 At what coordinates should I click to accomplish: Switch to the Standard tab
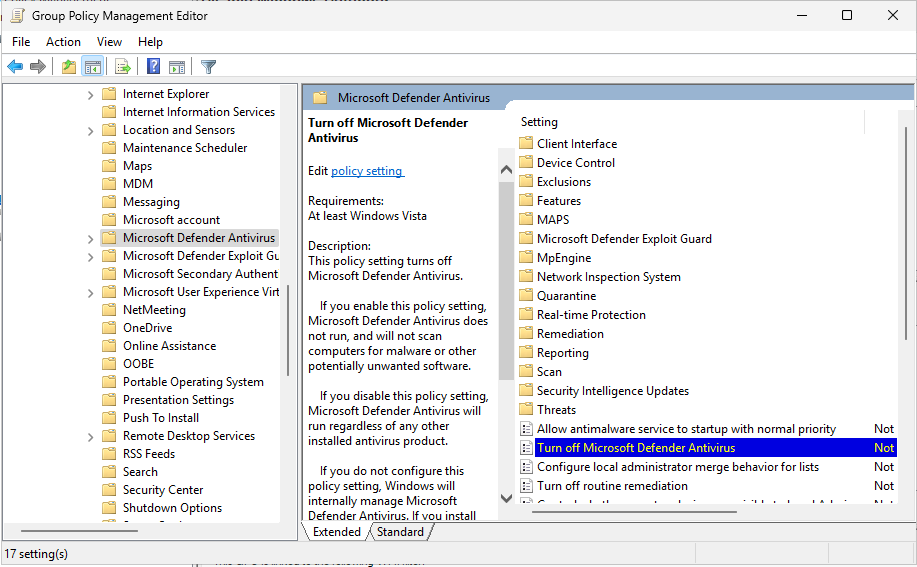(x=400, y=532)
